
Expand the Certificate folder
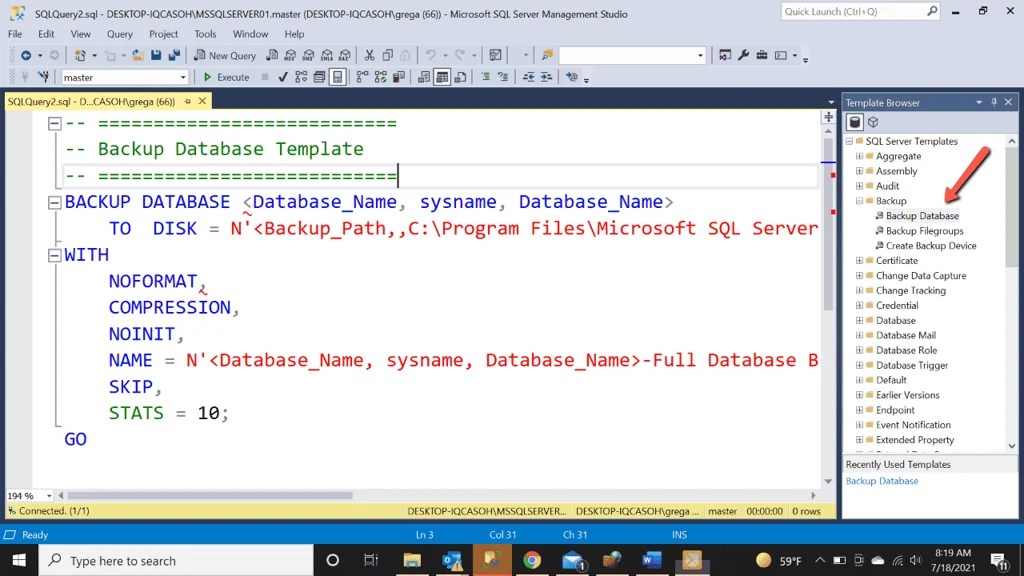(x=859, y=261)
